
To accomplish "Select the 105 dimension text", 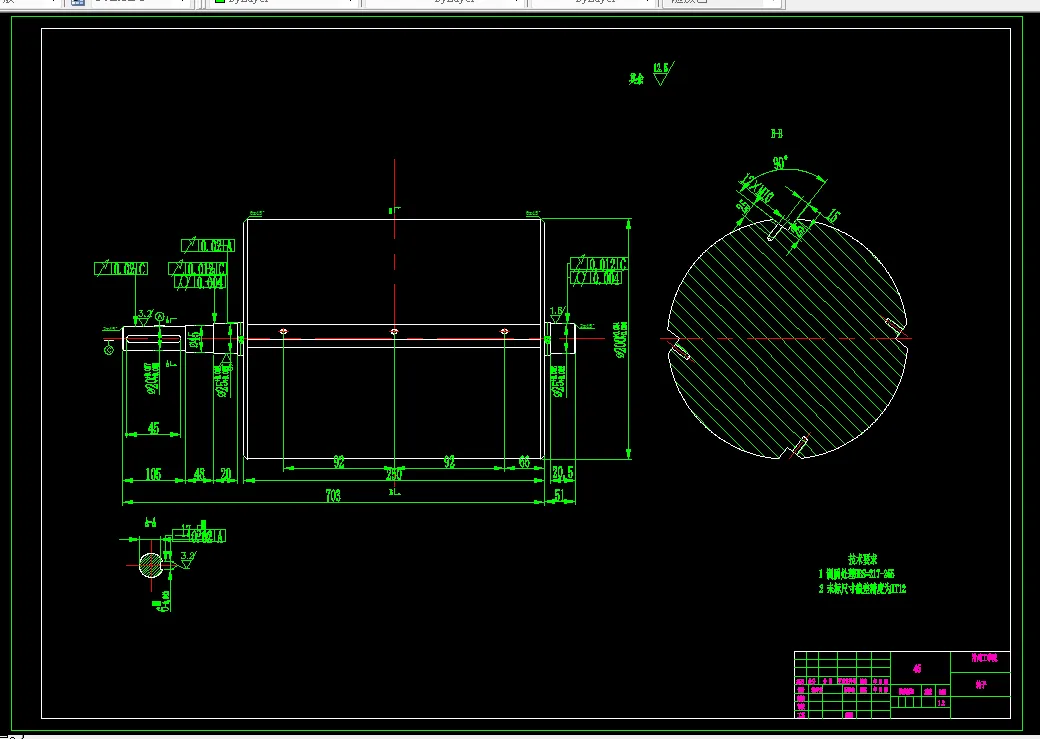I will click(x=153, y=474).
